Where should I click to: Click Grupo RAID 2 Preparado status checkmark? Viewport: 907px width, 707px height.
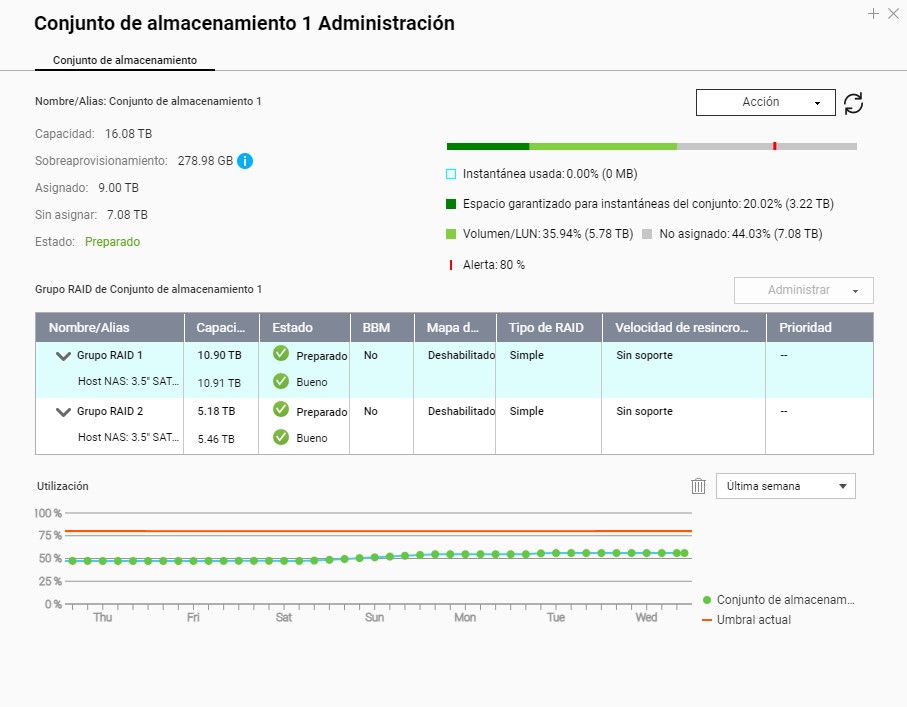(281, 410)
